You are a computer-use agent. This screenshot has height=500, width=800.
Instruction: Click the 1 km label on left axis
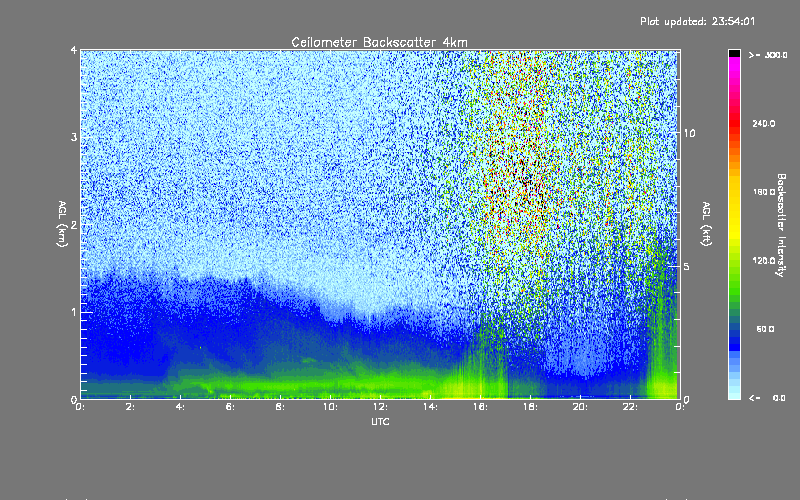(x=74, y=312)
